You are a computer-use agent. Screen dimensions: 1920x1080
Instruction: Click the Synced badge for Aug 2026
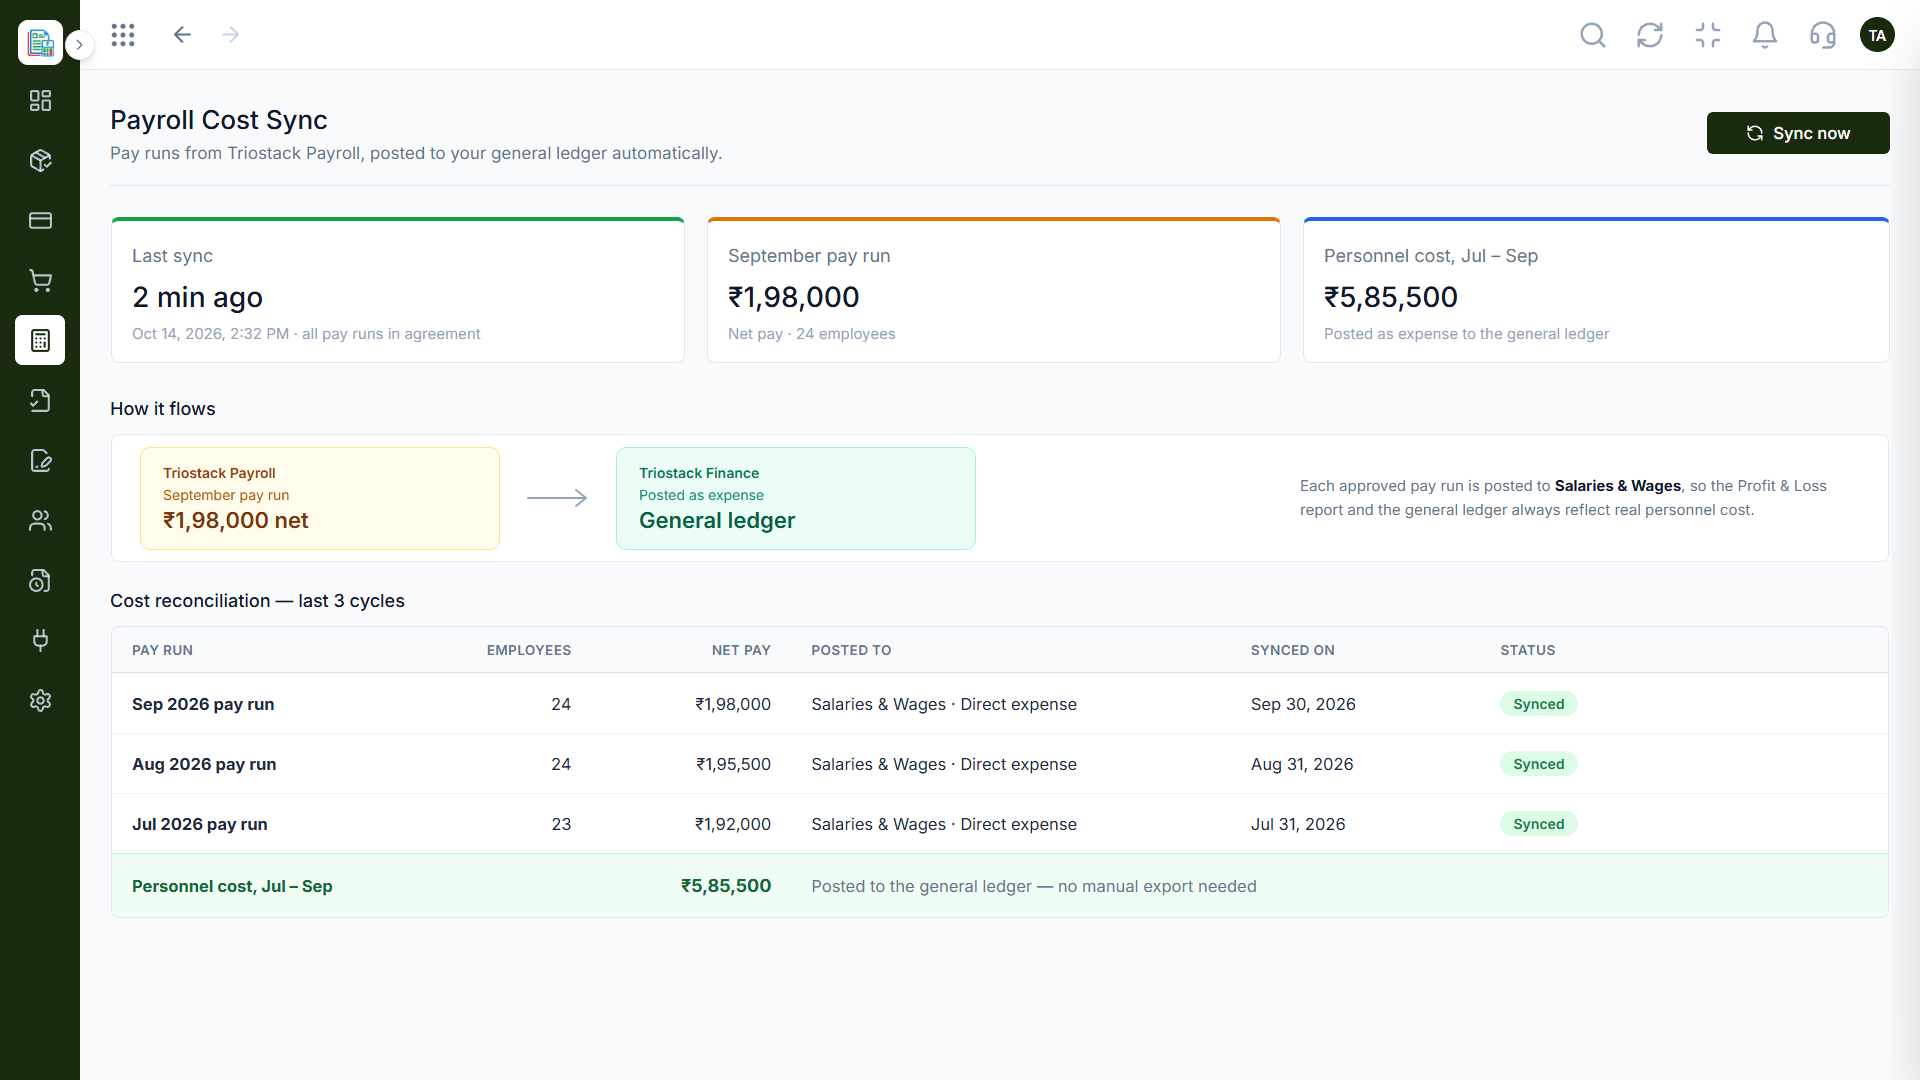point(1538,764)
